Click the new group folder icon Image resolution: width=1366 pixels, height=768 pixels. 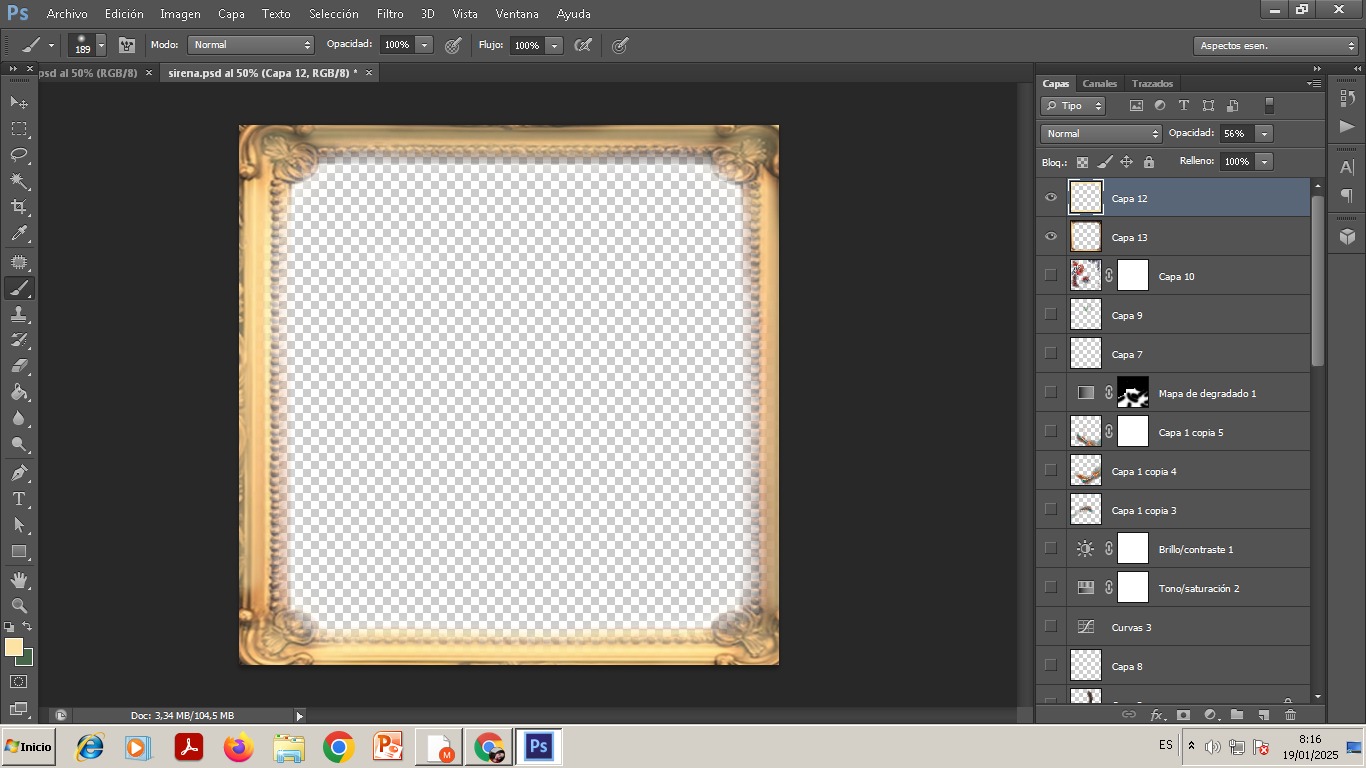1237,715
